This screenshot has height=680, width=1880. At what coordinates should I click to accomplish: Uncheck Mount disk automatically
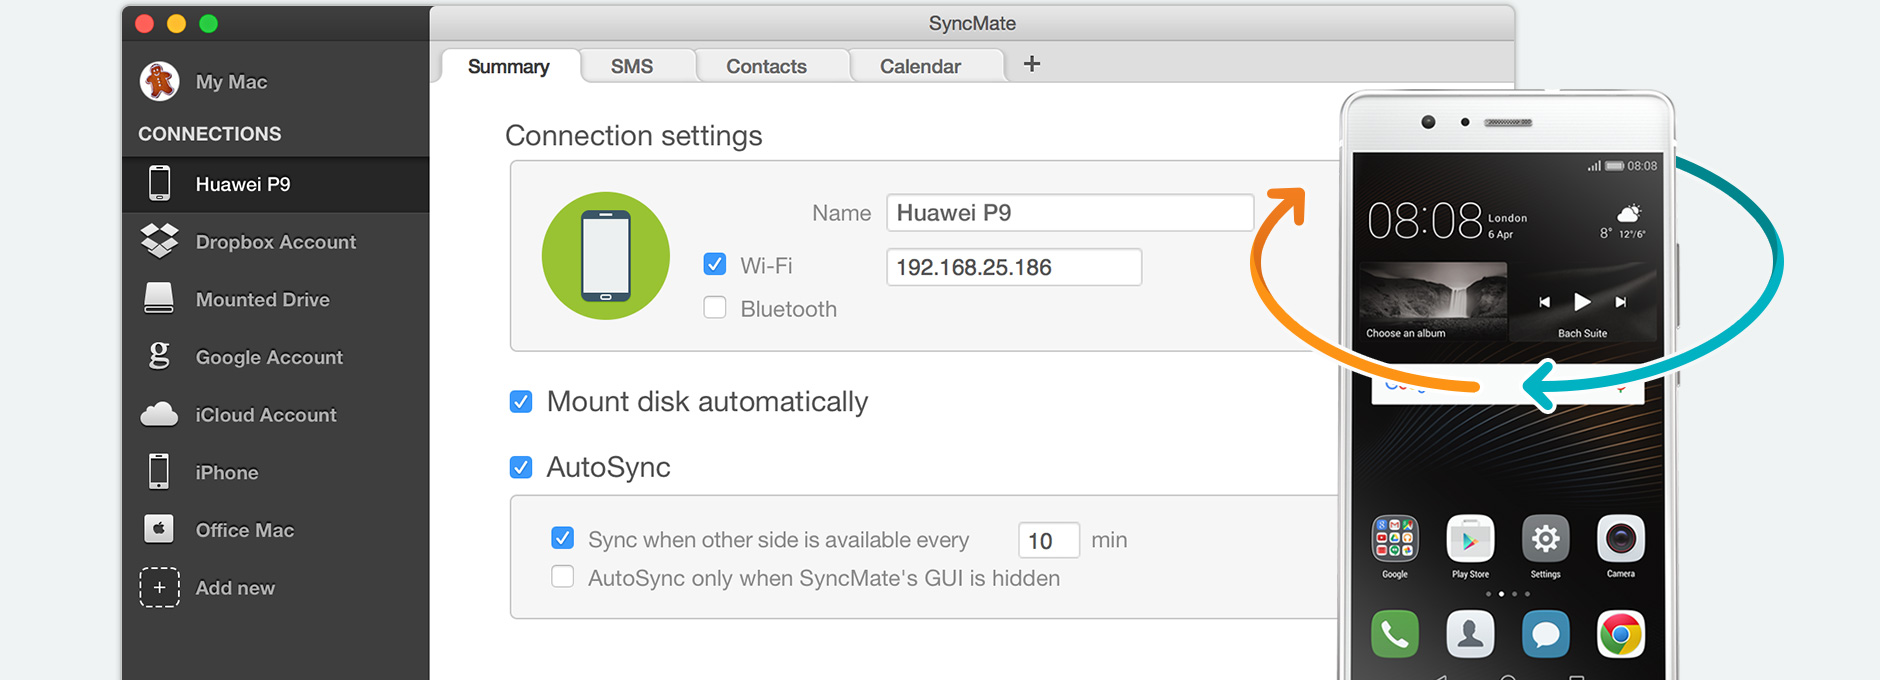[521, 402]
